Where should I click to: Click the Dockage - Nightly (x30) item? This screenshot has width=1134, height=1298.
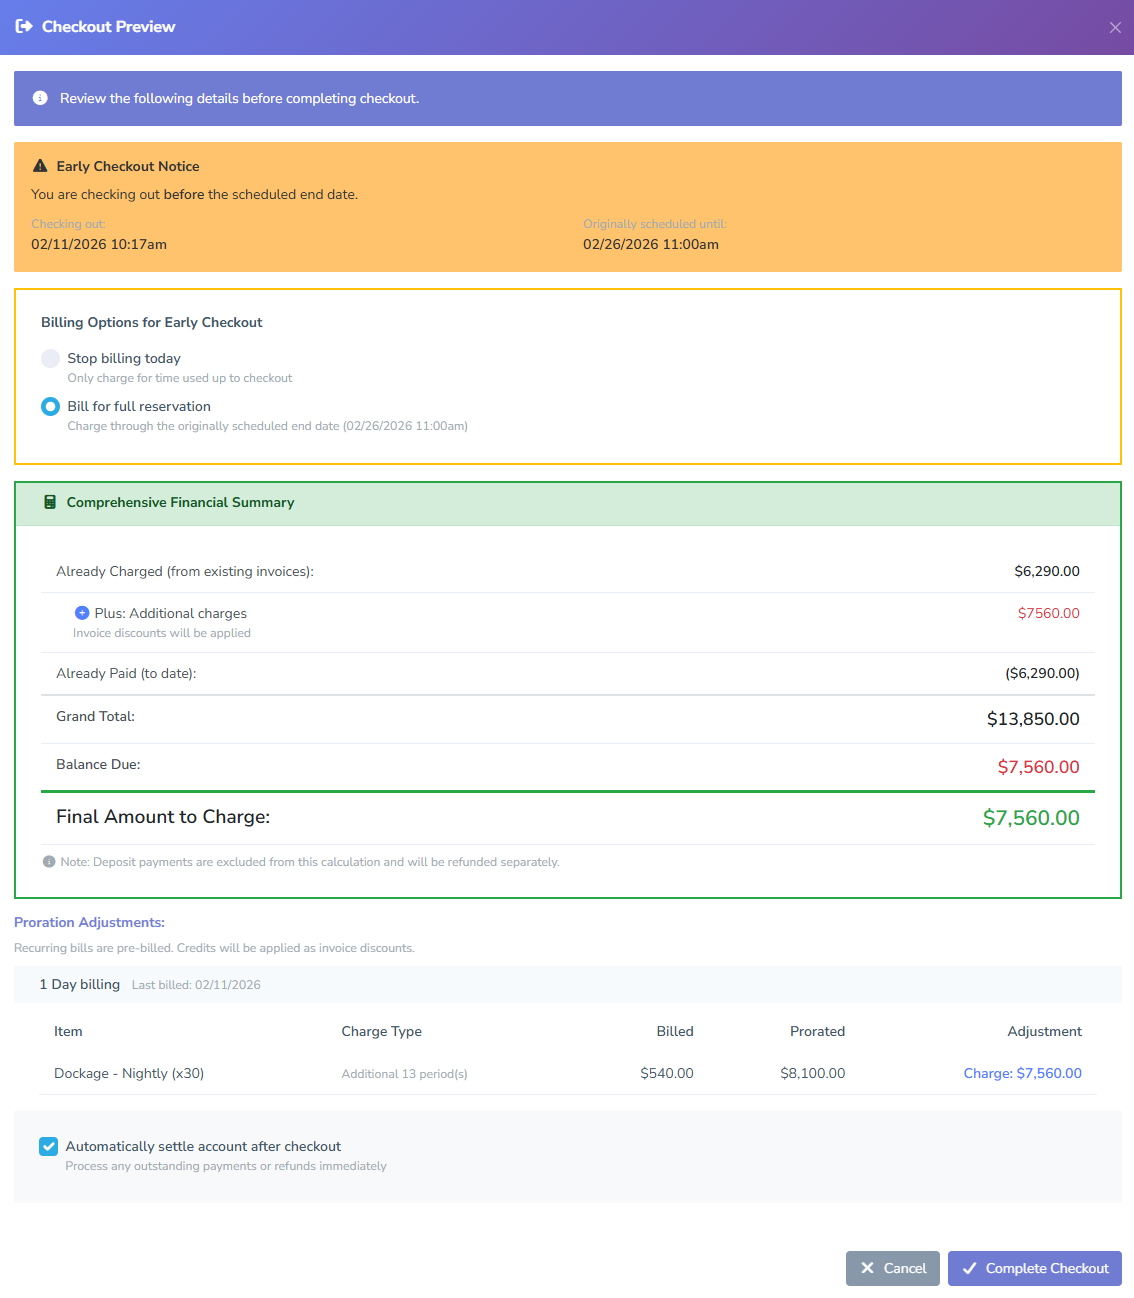[129, 1073]
